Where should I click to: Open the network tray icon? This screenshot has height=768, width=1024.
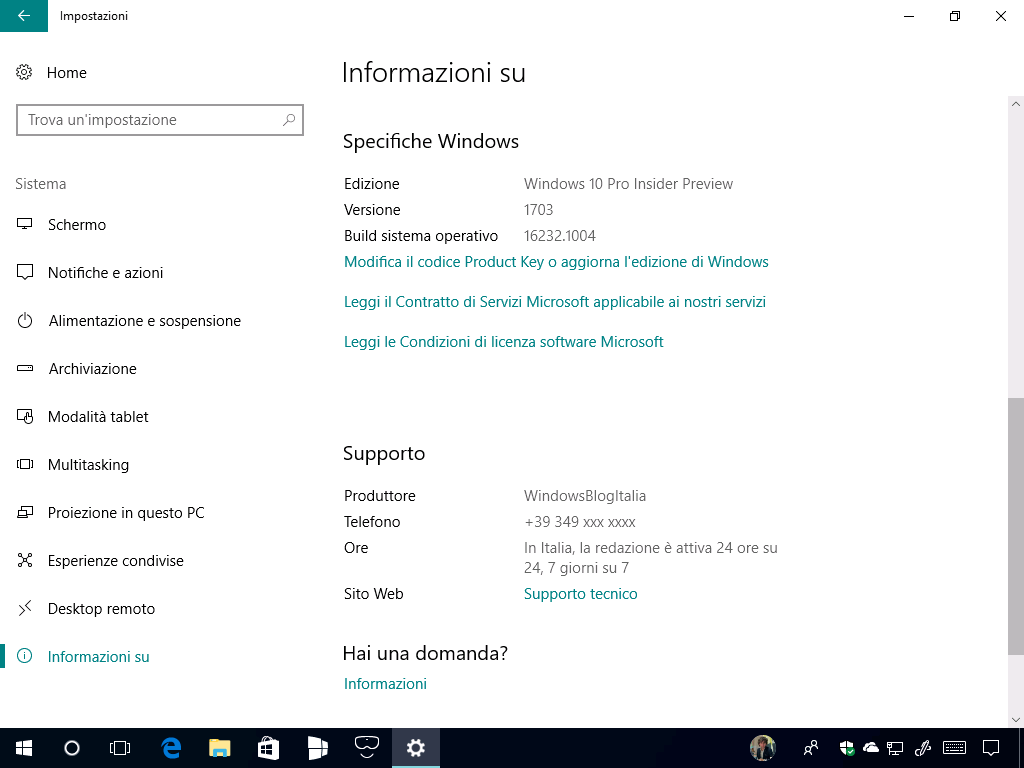point(895,748)
